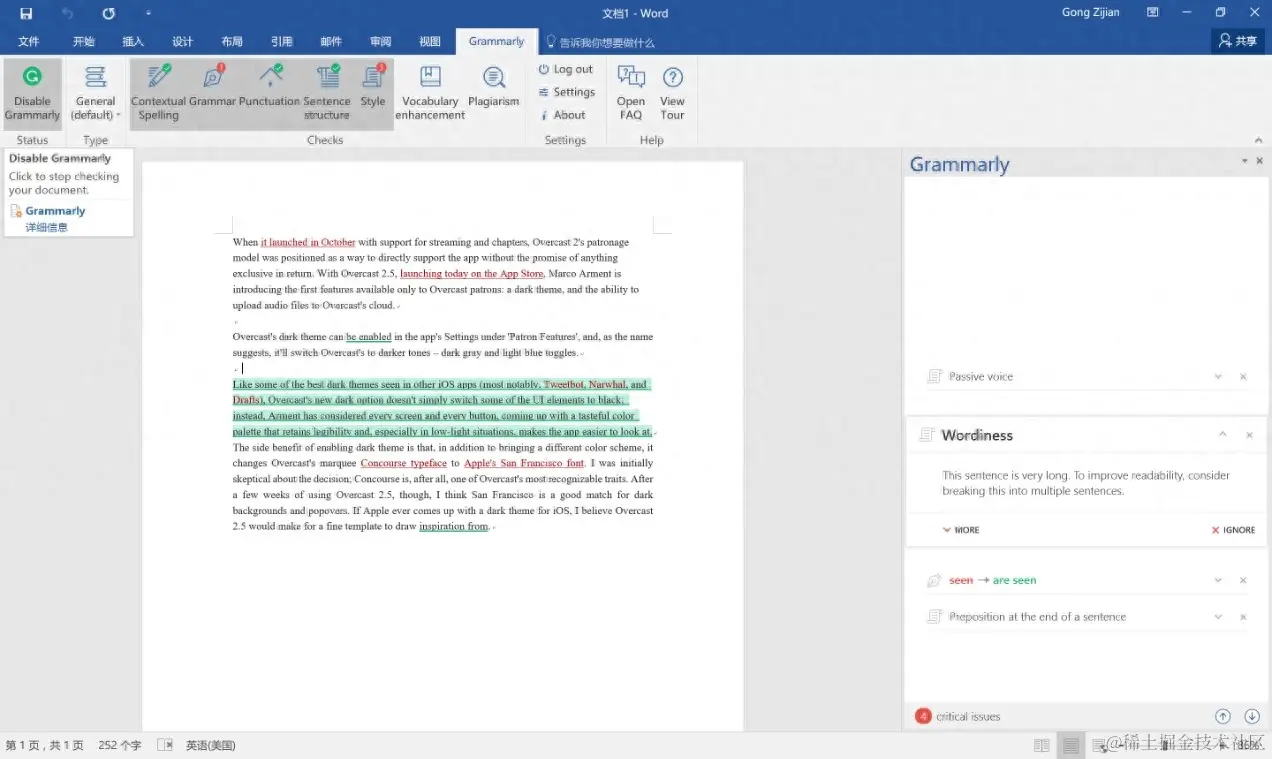
Task: Open the Grammarly FAQ
Action: coord(631,93)
